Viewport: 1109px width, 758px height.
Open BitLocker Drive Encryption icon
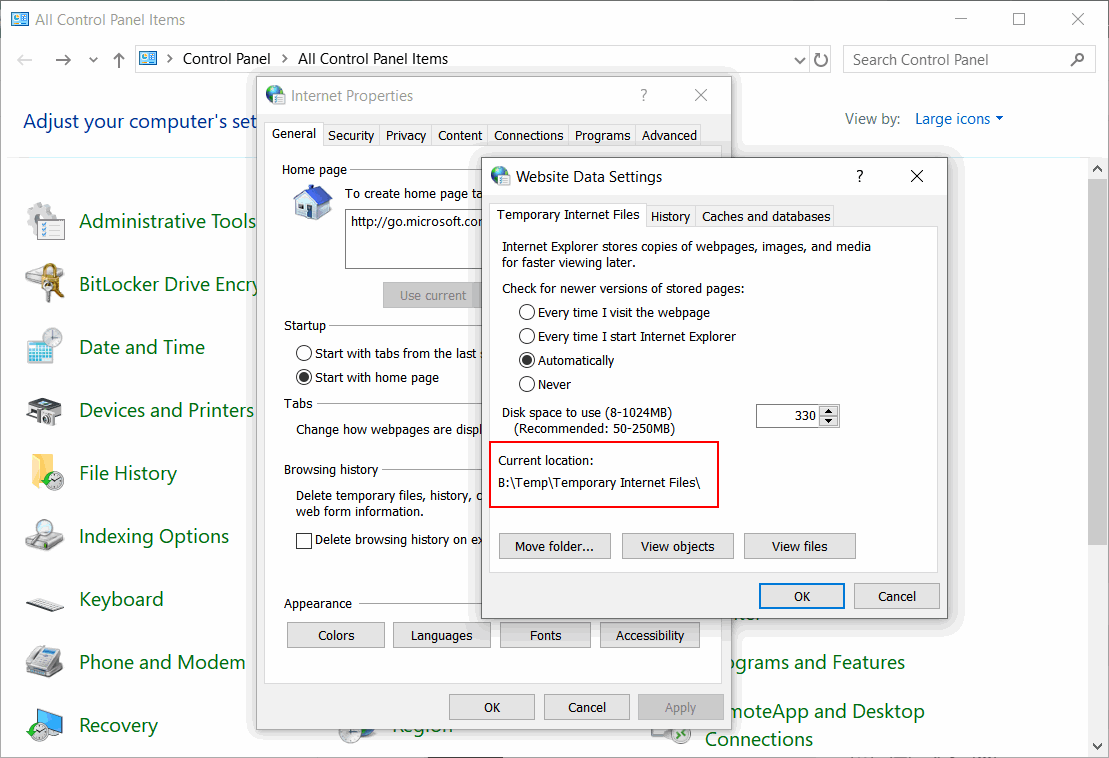point(46,285)
